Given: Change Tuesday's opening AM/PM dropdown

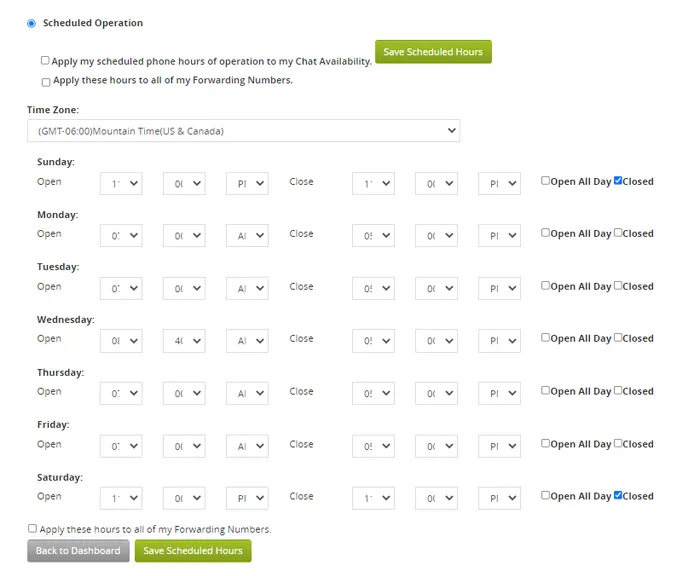Looking at the screenshot, I should (x=247, y=288).
